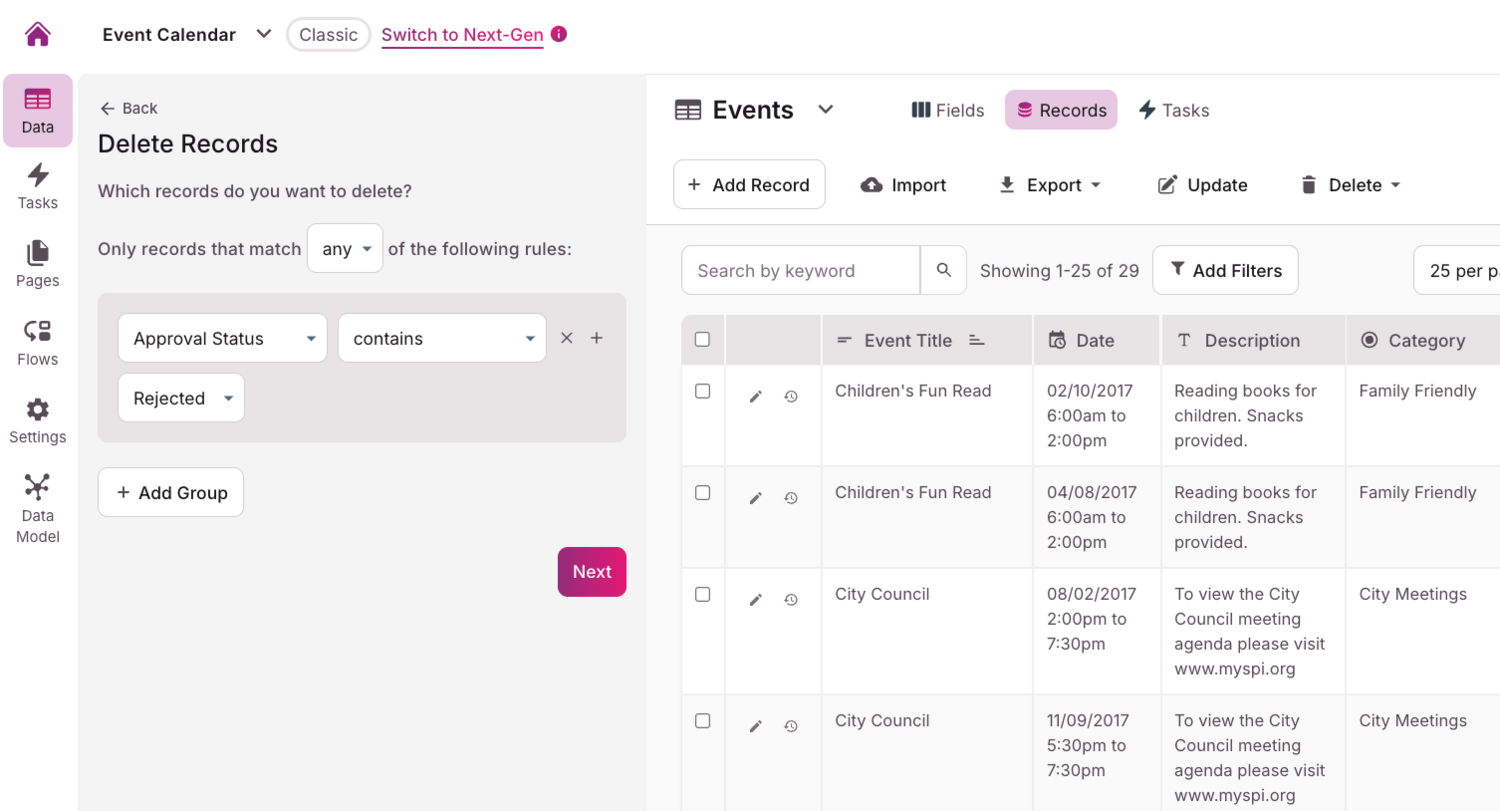Viewport: 1500px width, 811px height.
Task: Edit the first Children's Fun Read record
Action: (x=756, y=397)
